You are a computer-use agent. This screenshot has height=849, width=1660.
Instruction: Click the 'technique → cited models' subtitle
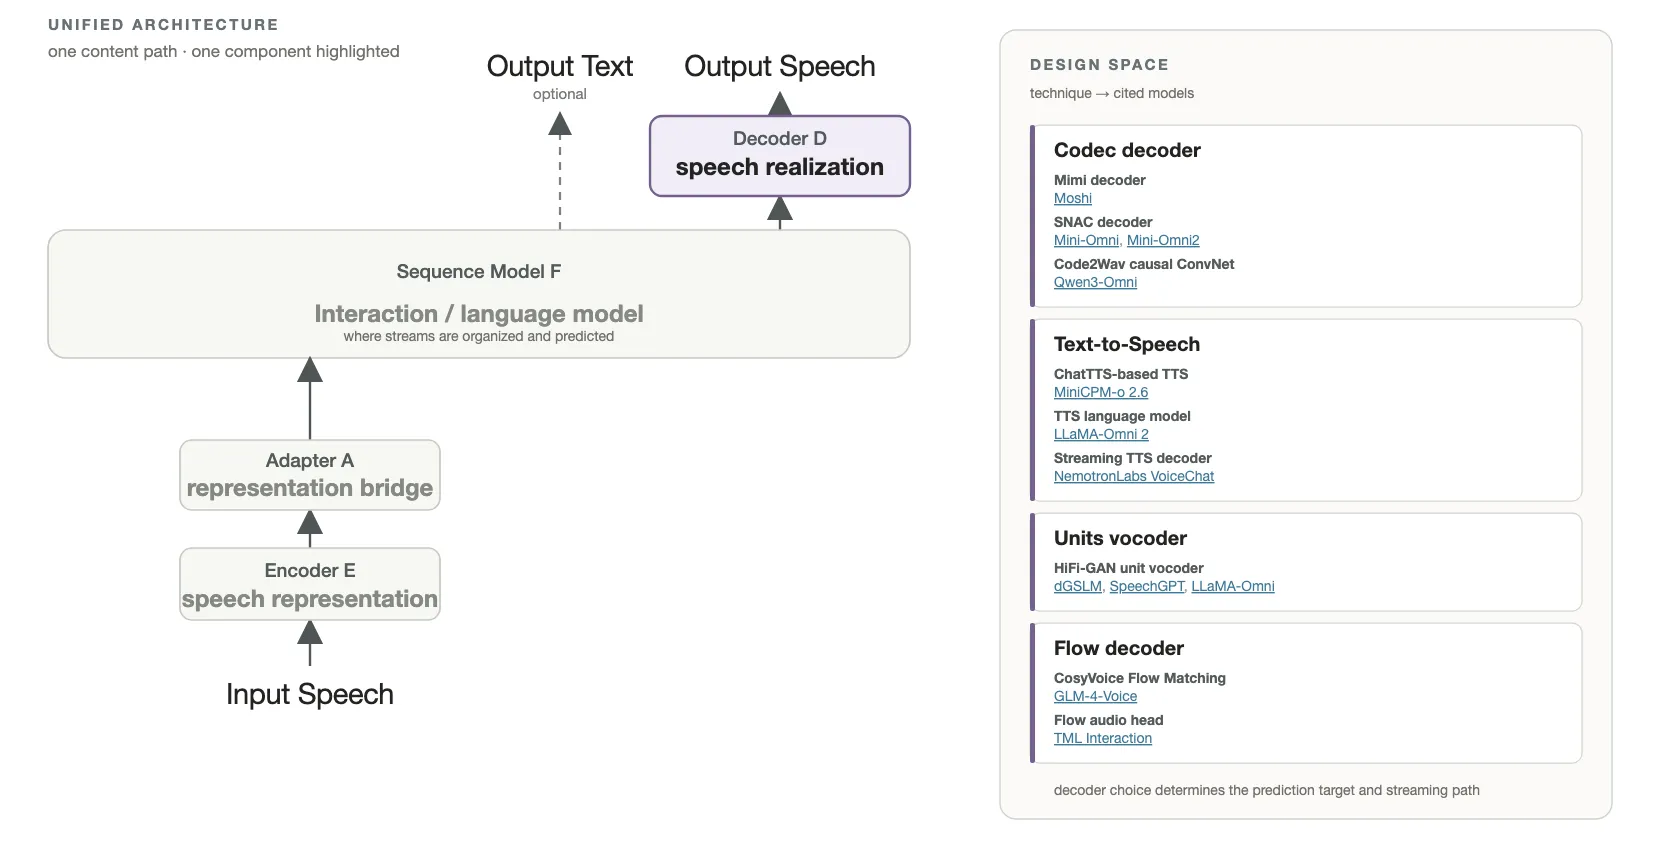1112,93
